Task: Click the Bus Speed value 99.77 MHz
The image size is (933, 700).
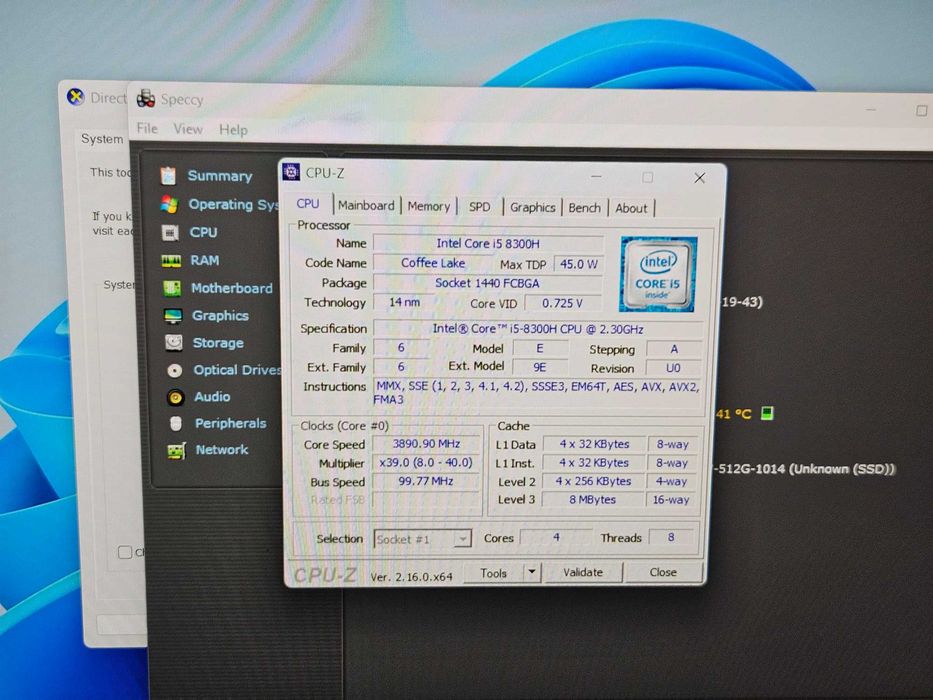Action: [x=426, y=481]
